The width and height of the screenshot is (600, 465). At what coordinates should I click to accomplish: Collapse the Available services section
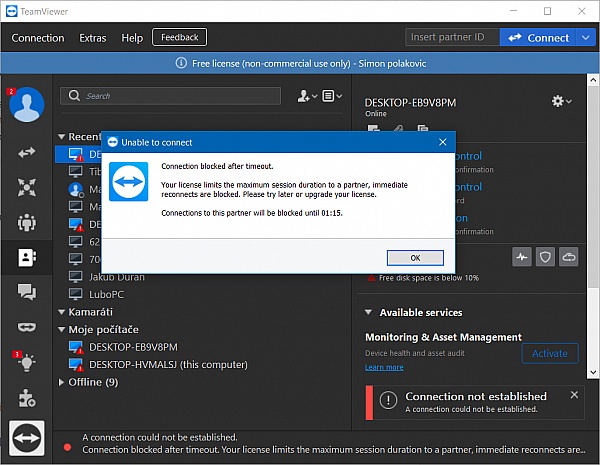[369, 313]
